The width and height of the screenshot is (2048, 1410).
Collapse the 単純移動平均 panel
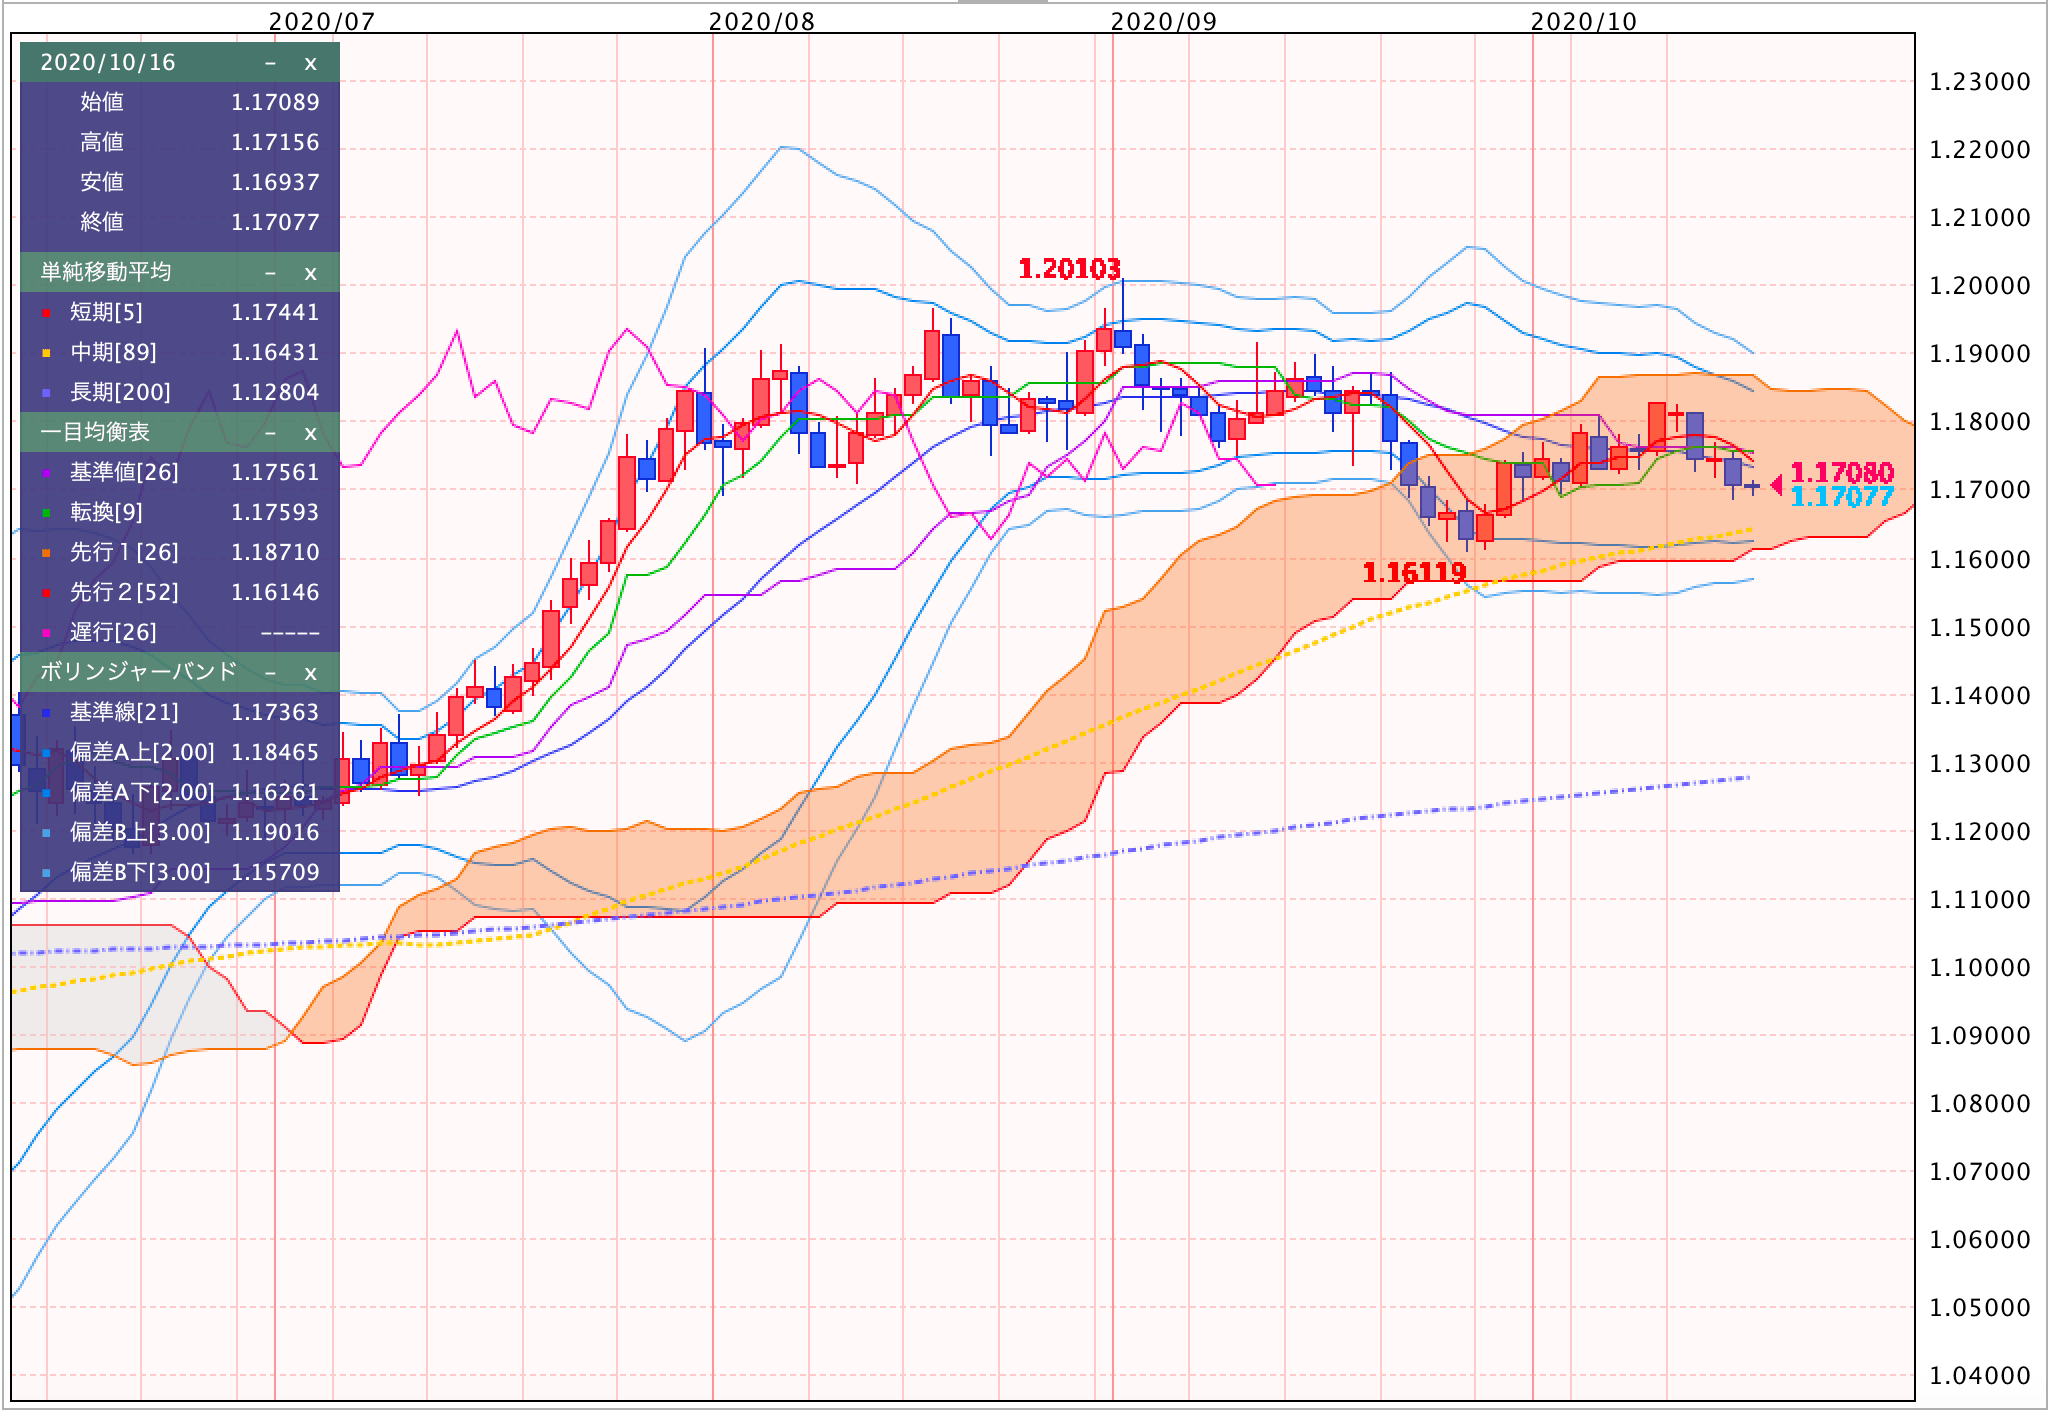point(270,272)
